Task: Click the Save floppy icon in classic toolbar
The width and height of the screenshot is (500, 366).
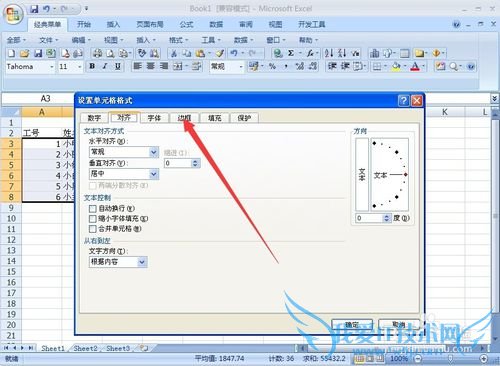Action: 38,53
